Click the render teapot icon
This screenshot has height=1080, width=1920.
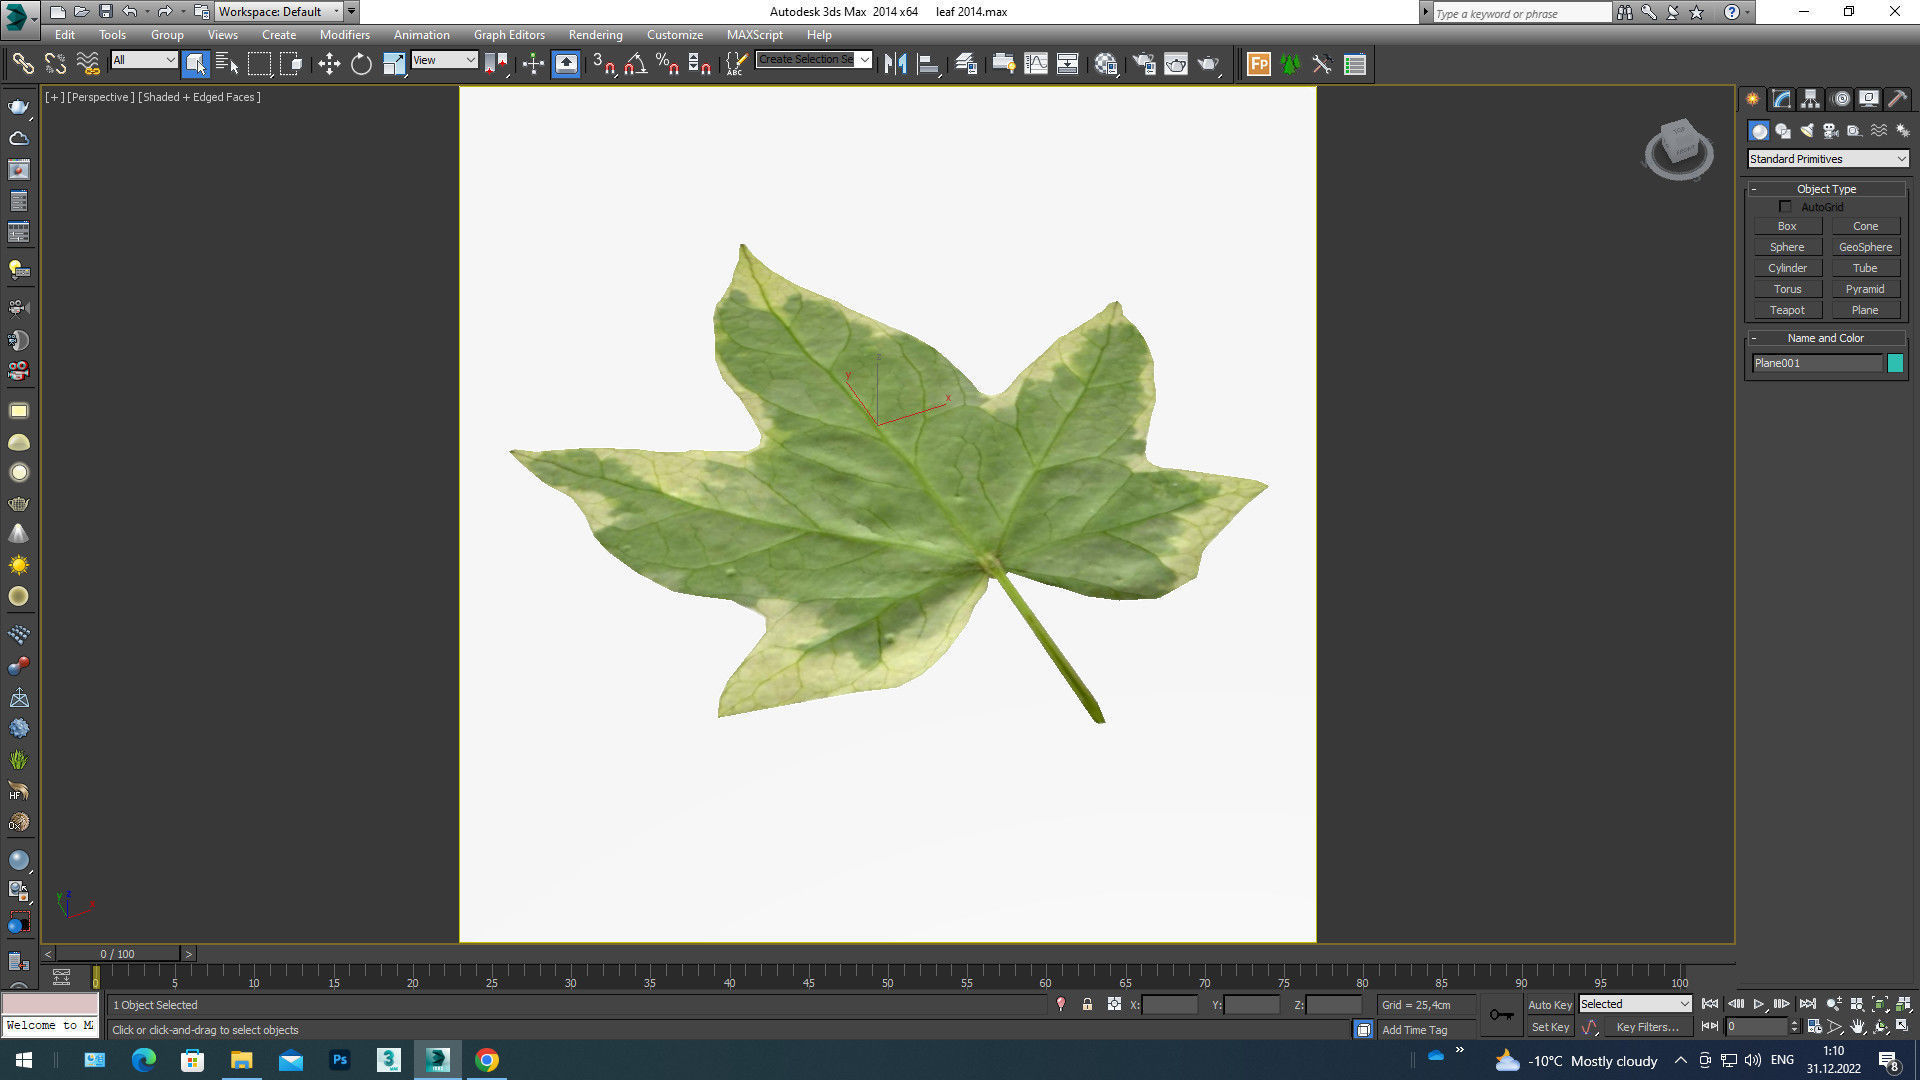click(x=1208, y=64)
